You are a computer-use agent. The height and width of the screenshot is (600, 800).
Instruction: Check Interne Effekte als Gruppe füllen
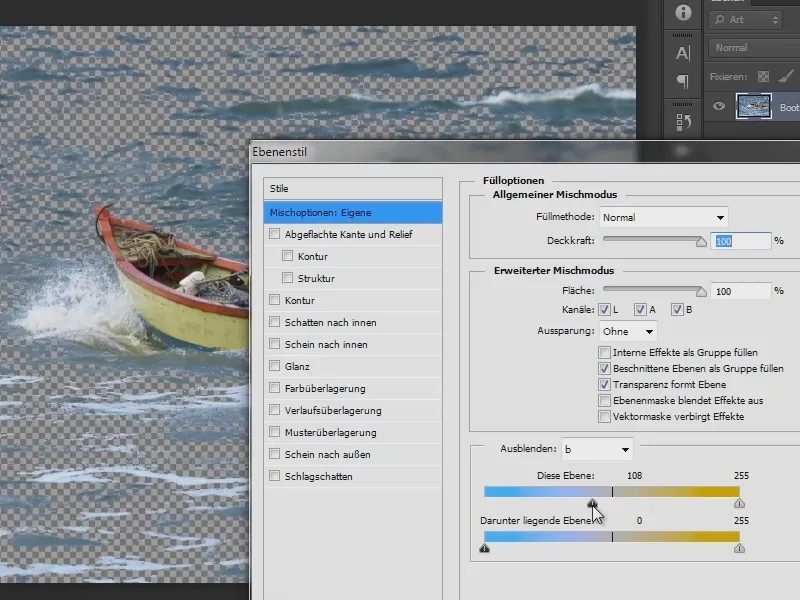click(605, 352)
